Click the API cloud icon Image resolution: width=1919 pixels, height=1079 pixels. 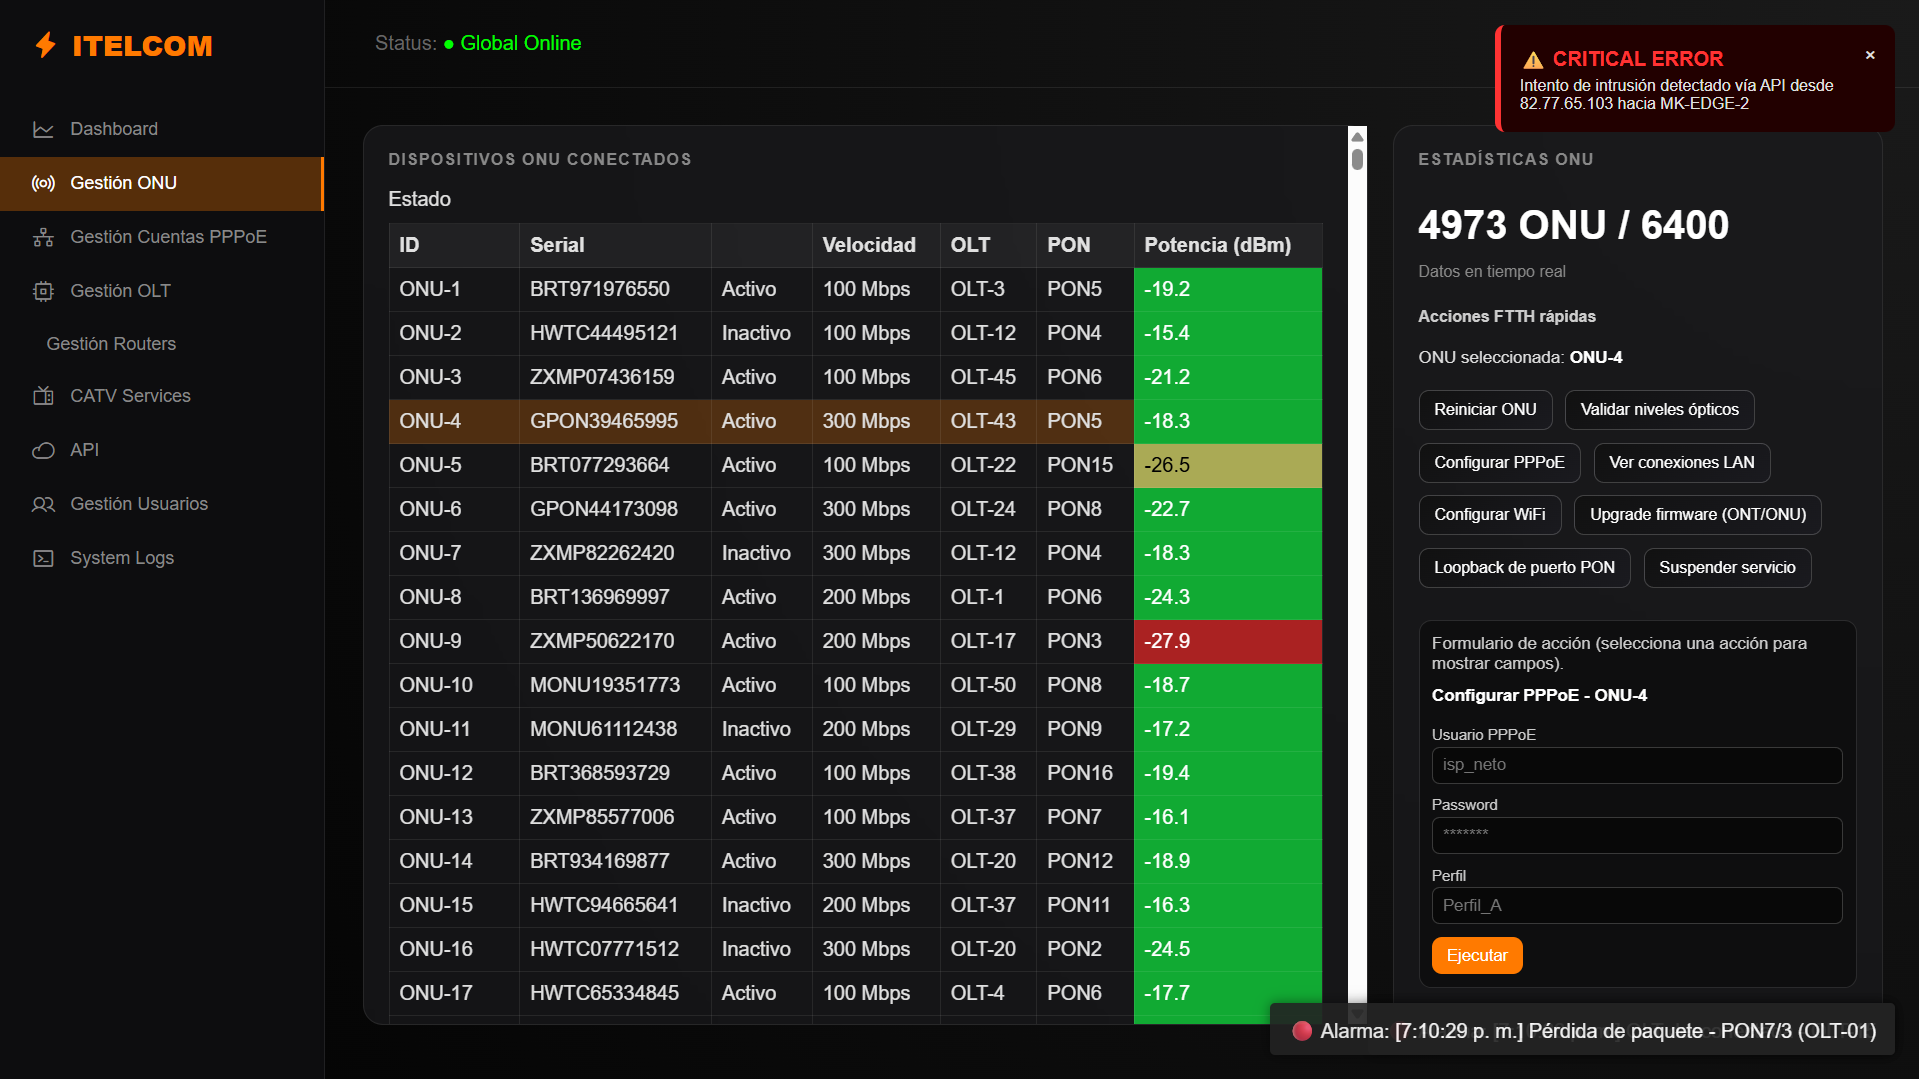point(43,450)
